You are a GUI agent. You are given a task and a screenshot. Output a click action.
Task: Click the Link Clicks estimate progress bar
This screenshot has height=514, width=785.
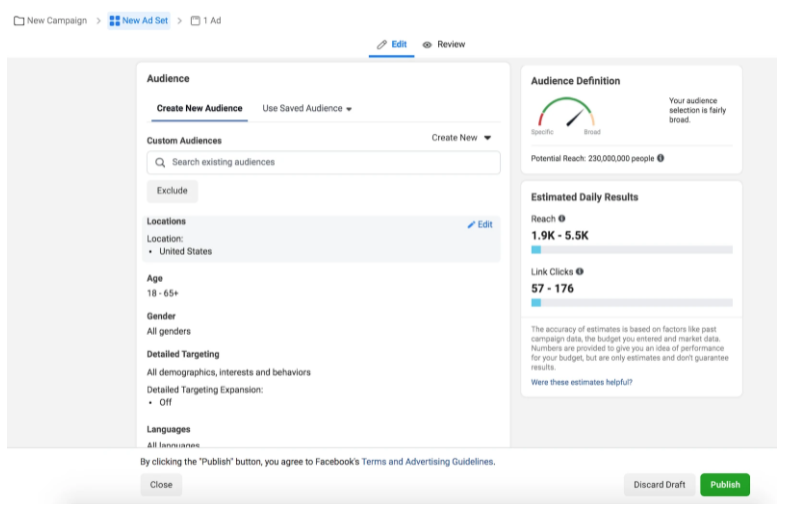632,303
